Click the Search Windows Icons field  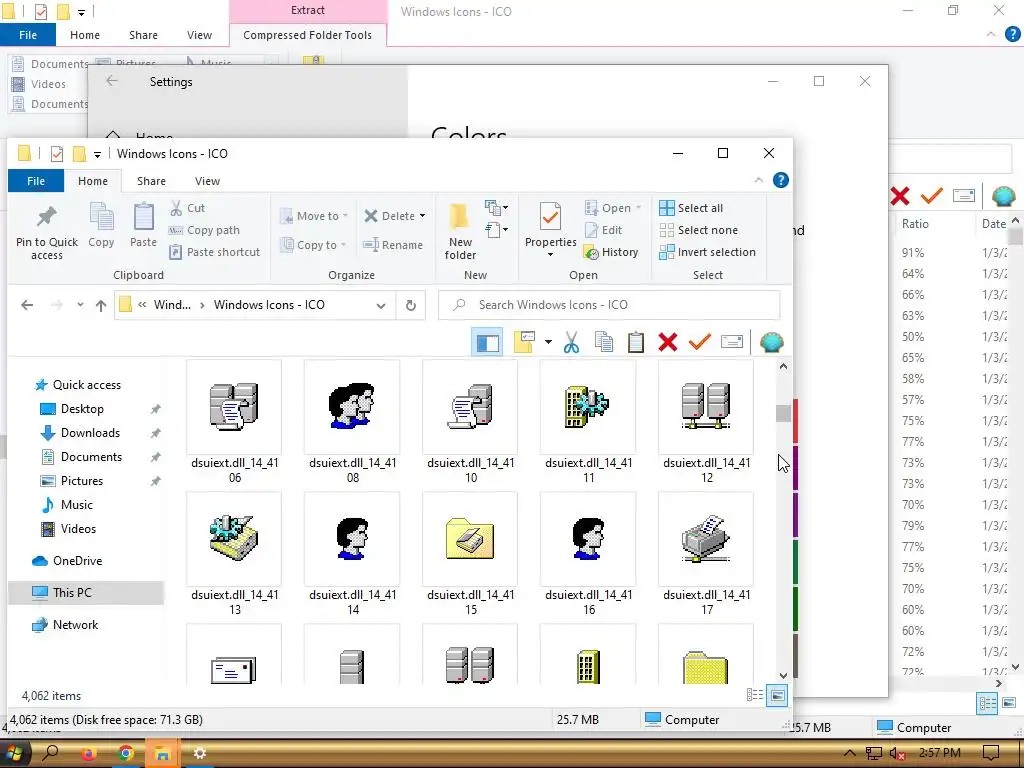(609, 305)
